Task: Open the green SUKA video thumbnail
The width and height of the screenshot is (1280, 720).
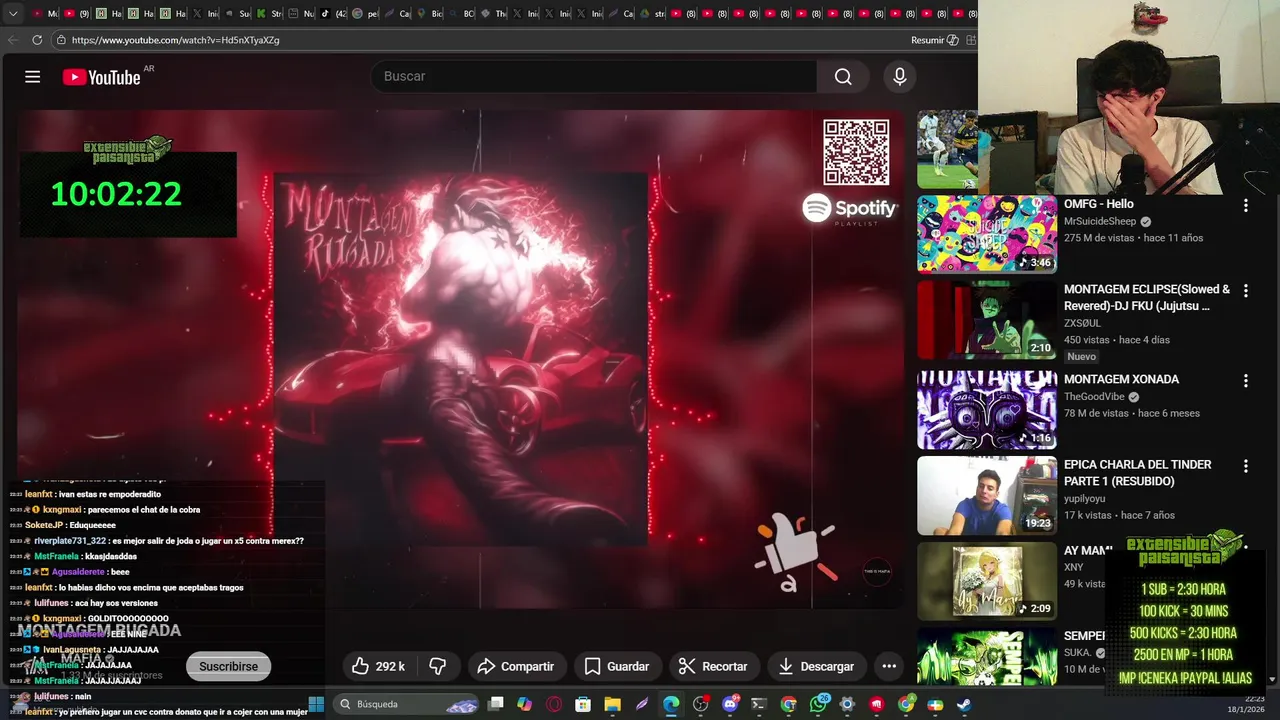Action: coord(987,656)
